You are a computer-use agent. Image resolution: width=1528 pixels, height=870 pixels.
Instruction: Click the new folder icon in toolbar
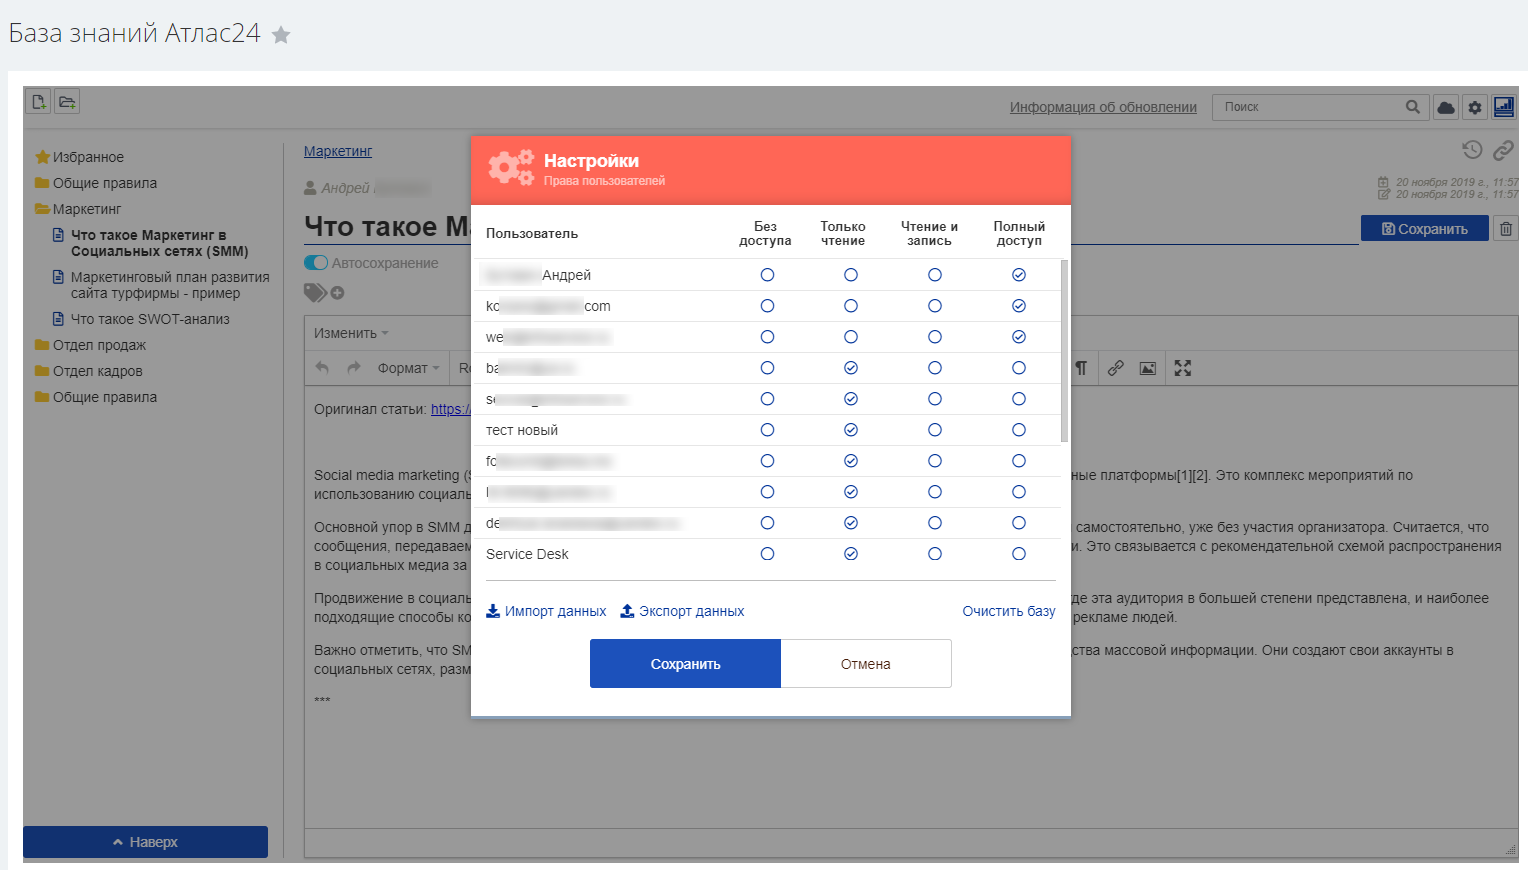pyautogui.click(x=67, y=102)
